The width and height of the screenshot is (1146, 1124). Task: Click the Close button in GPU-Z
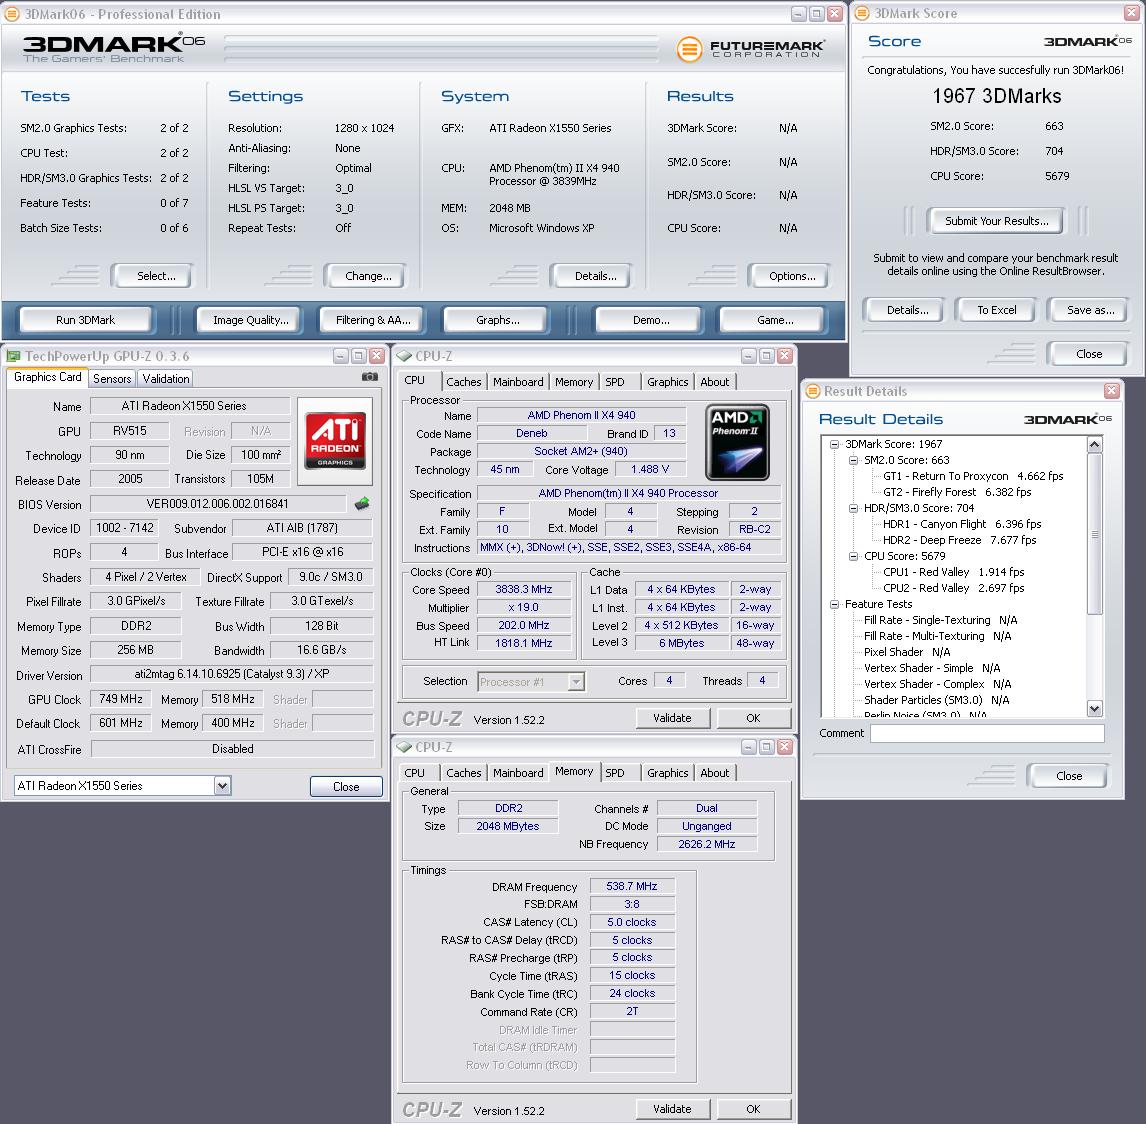point(346,786)
